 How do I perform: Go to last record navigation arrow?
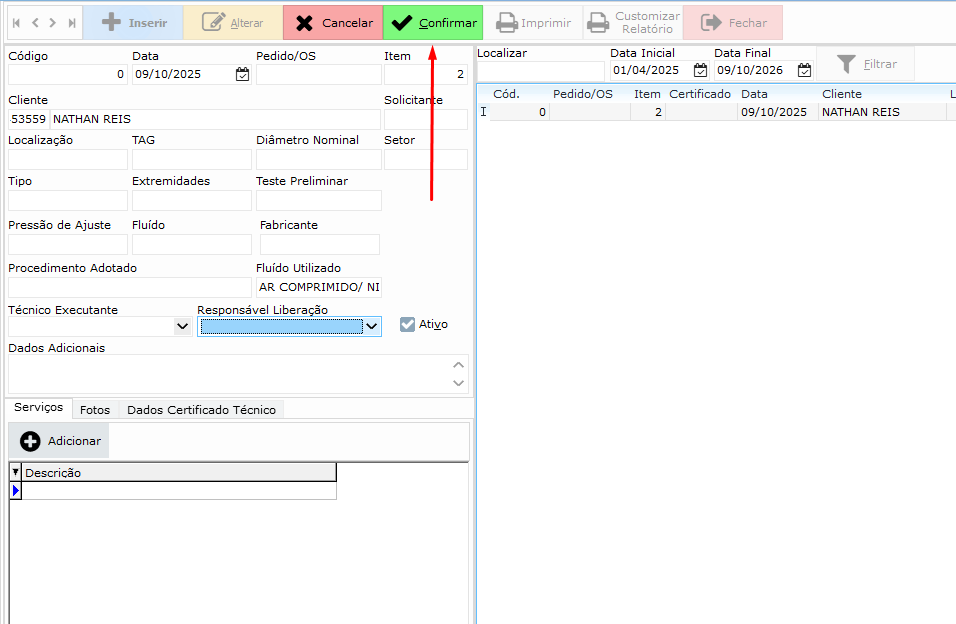[71, 22]
